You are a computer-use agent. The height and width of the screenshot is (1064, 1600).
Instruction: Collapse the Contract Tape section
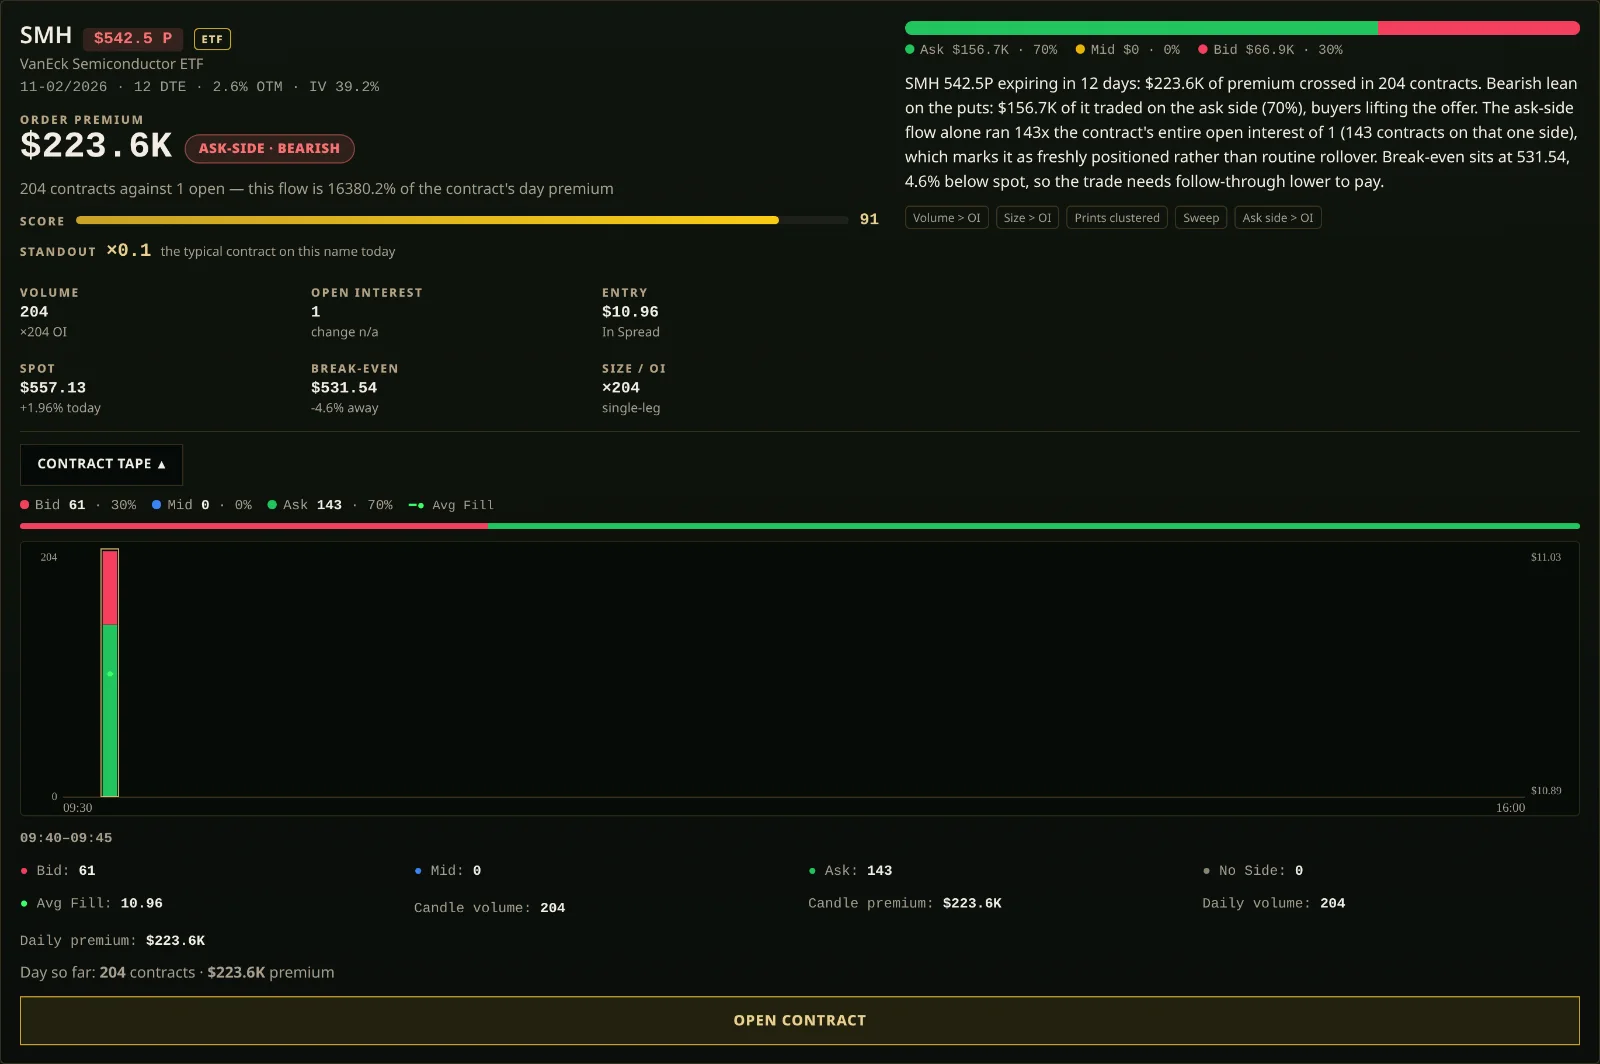[101, 464]
